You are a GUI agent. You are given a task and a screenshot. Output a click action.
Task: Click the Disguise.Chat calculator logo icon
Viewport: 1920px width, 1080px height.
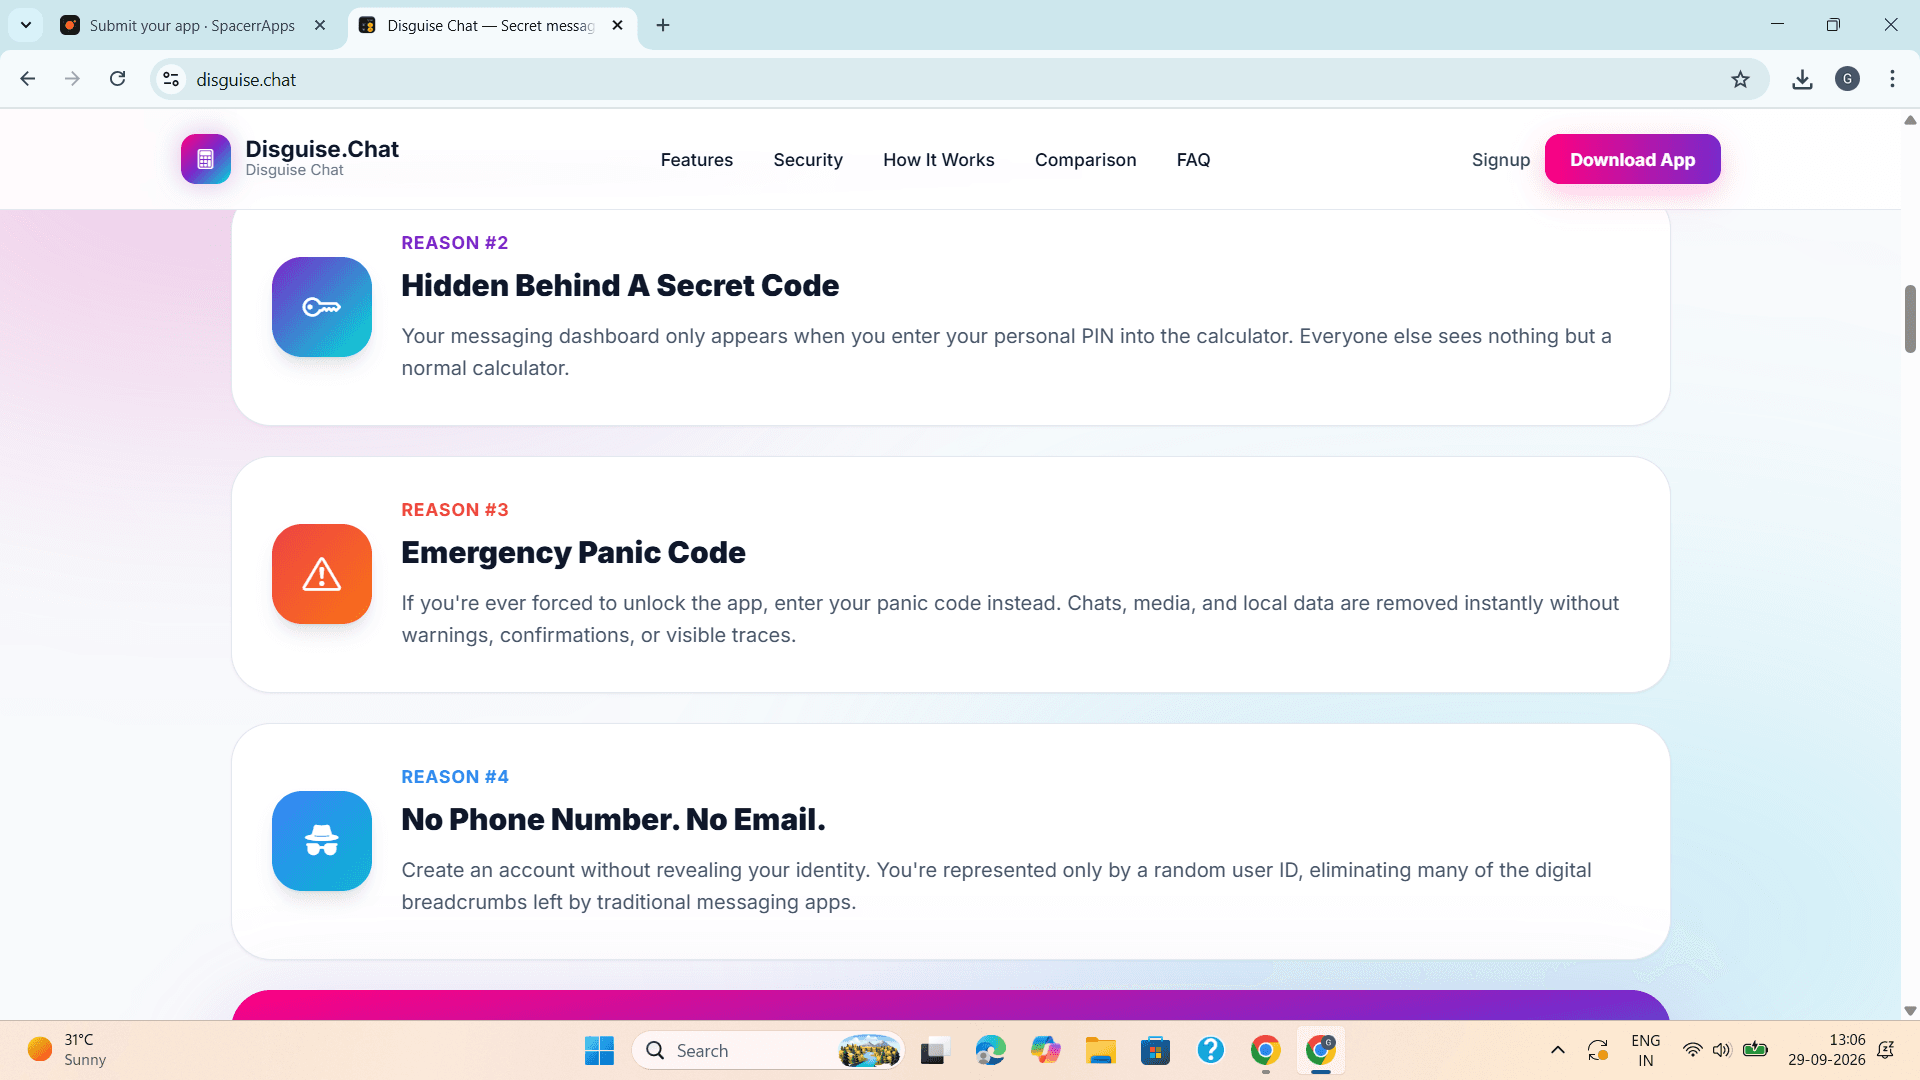pos(205,159)
